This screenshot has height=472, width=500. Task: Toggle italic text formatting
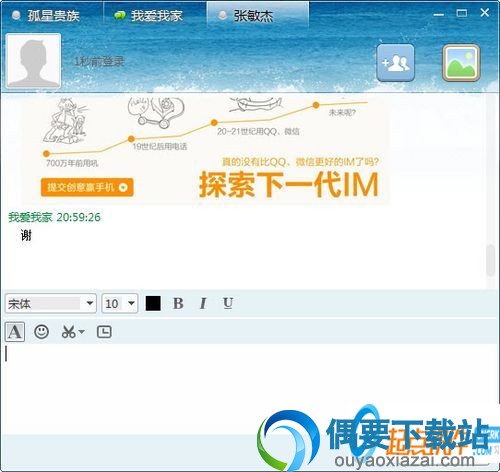(x=203, y=303)
